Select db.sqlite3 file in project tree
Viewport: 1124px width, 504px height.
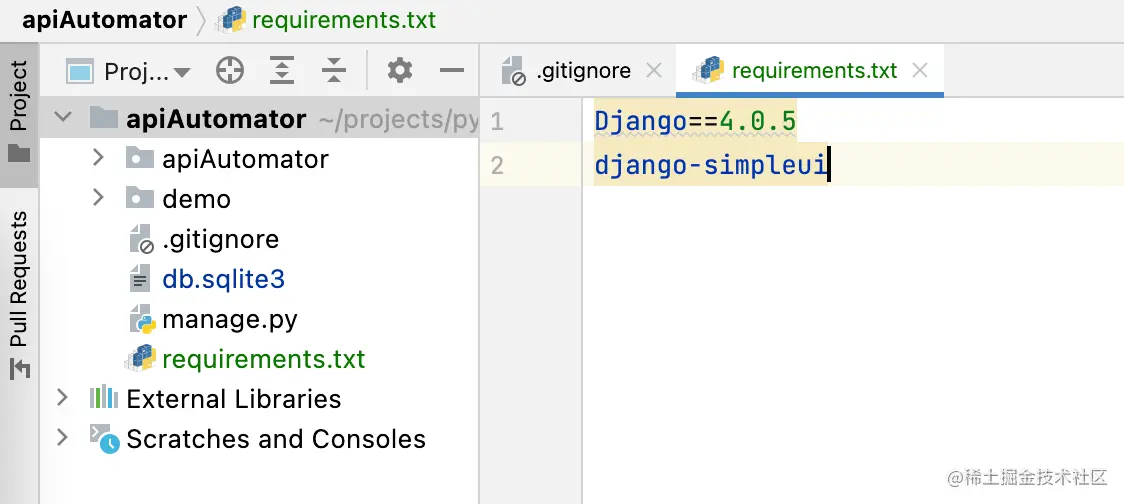(224, 279)
